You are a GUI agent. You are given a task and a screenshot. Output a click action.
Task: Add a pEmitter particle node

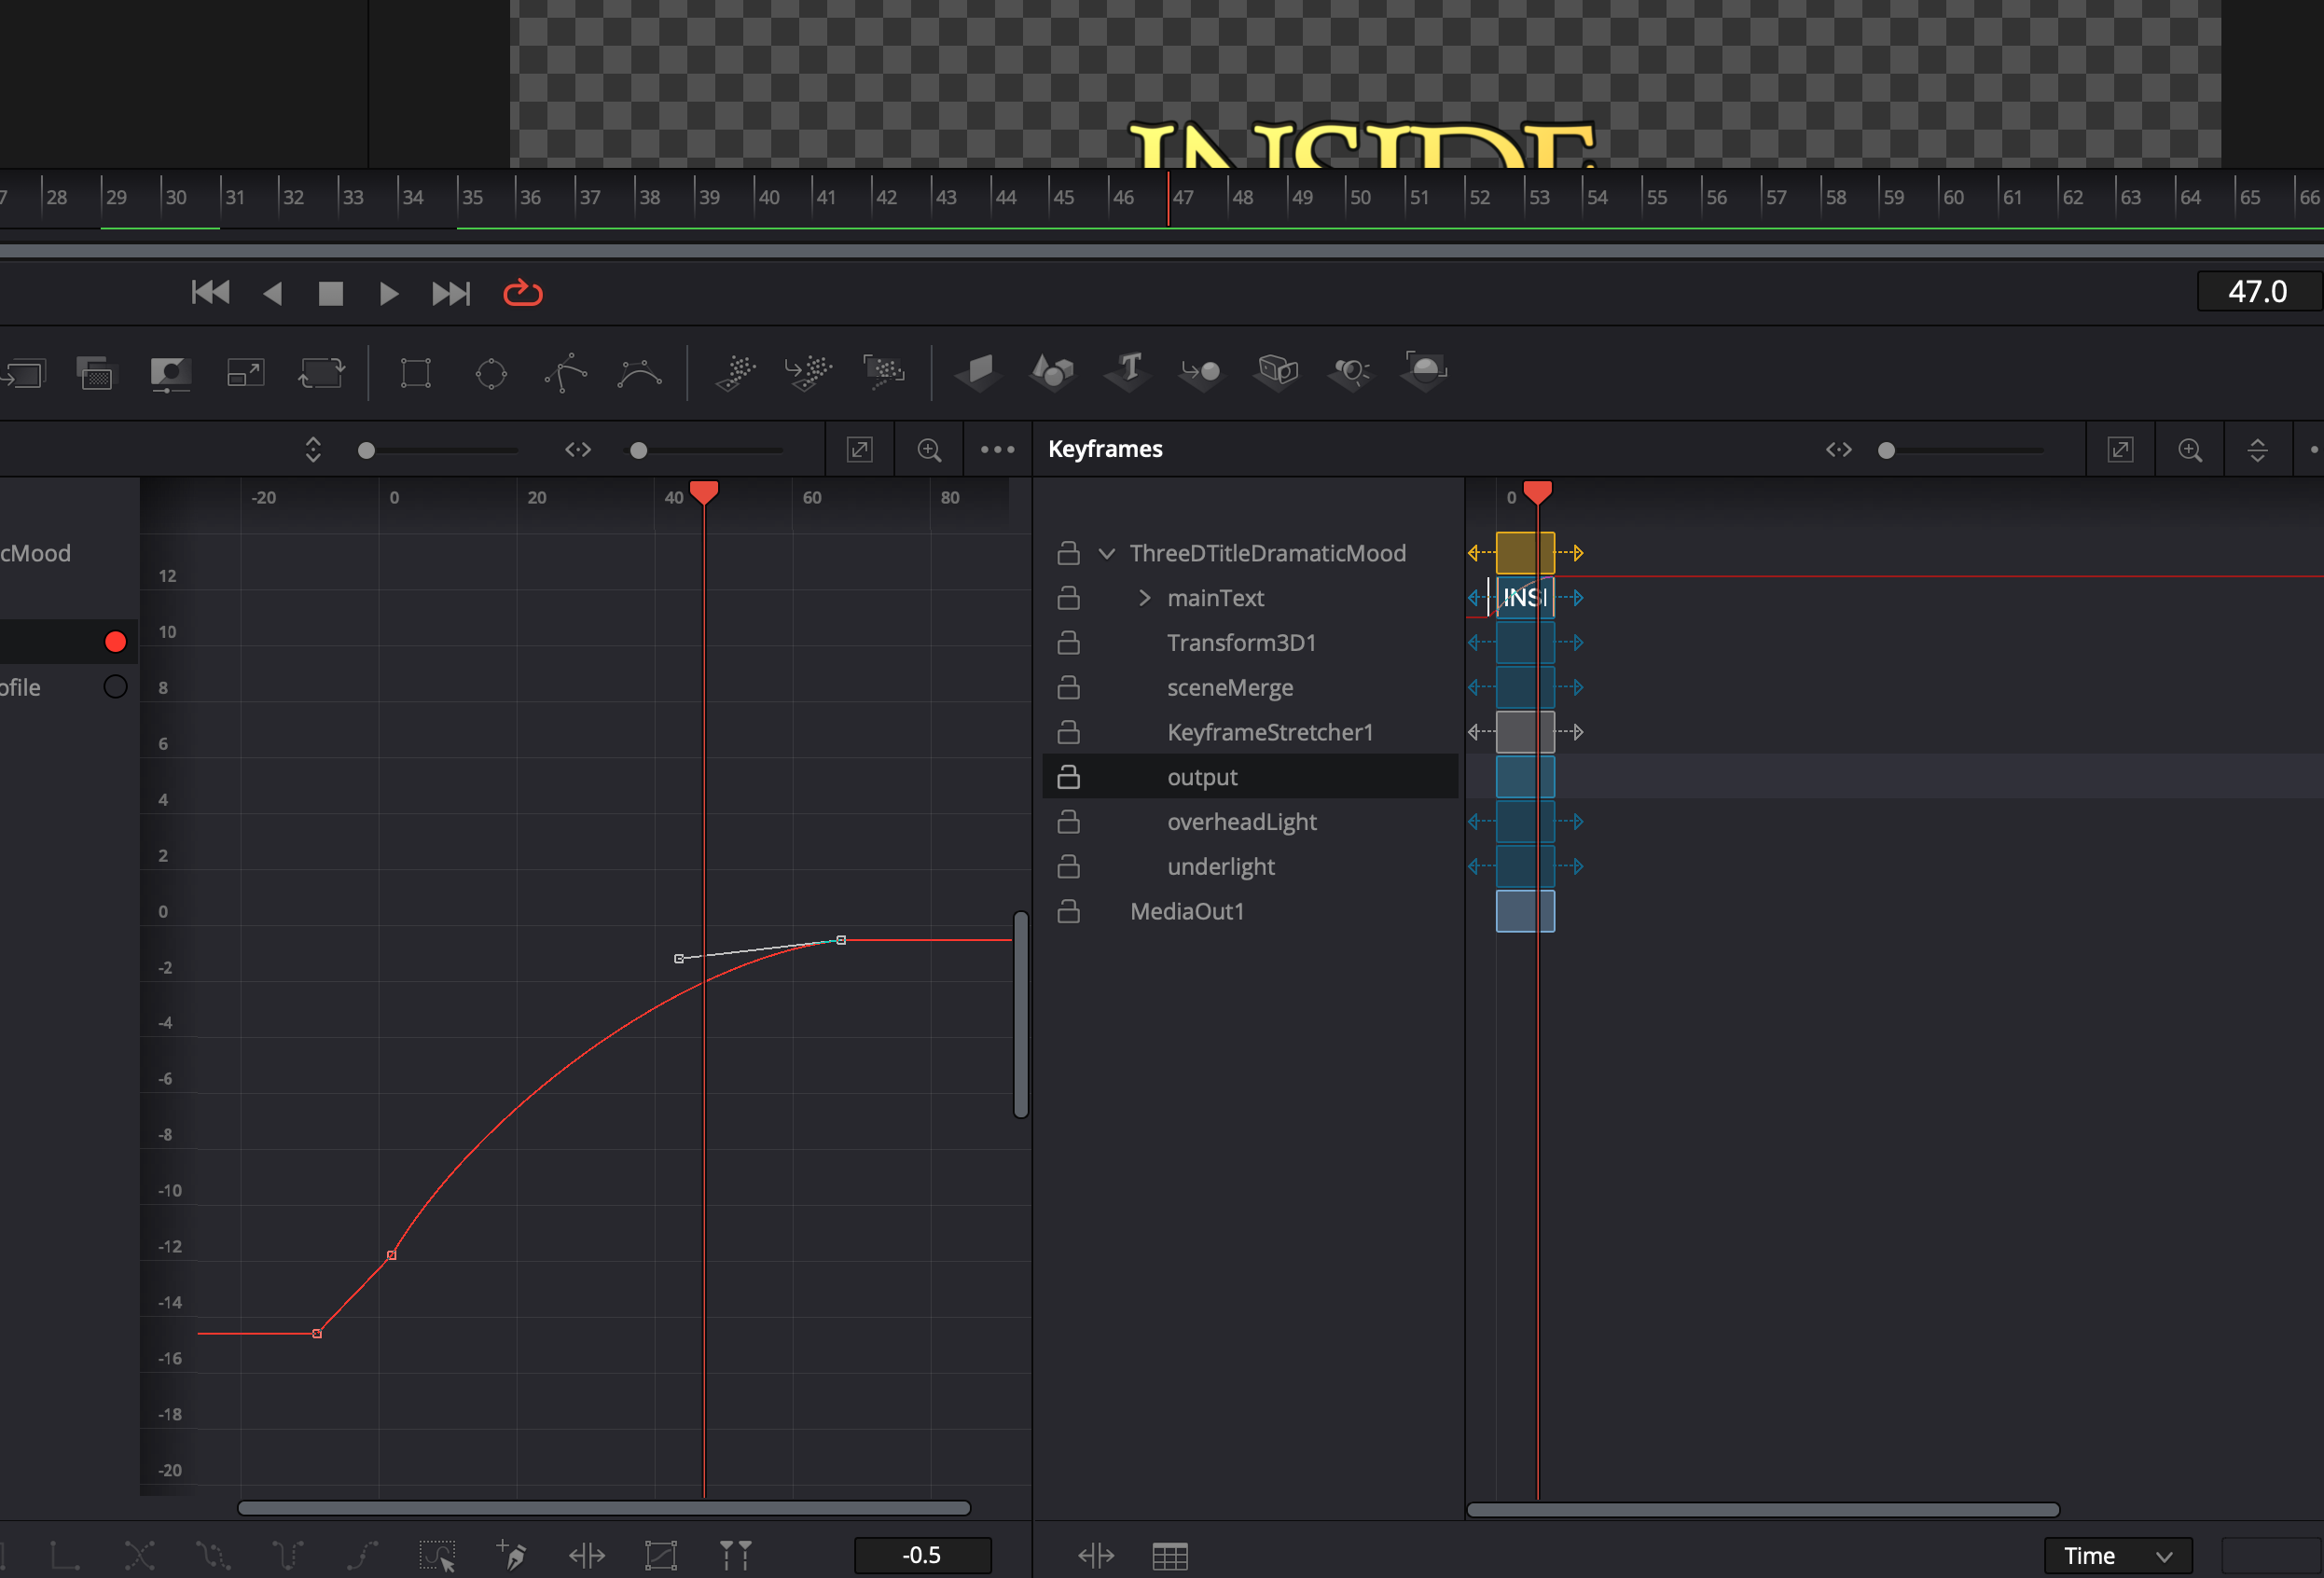(x=736, y=373)
